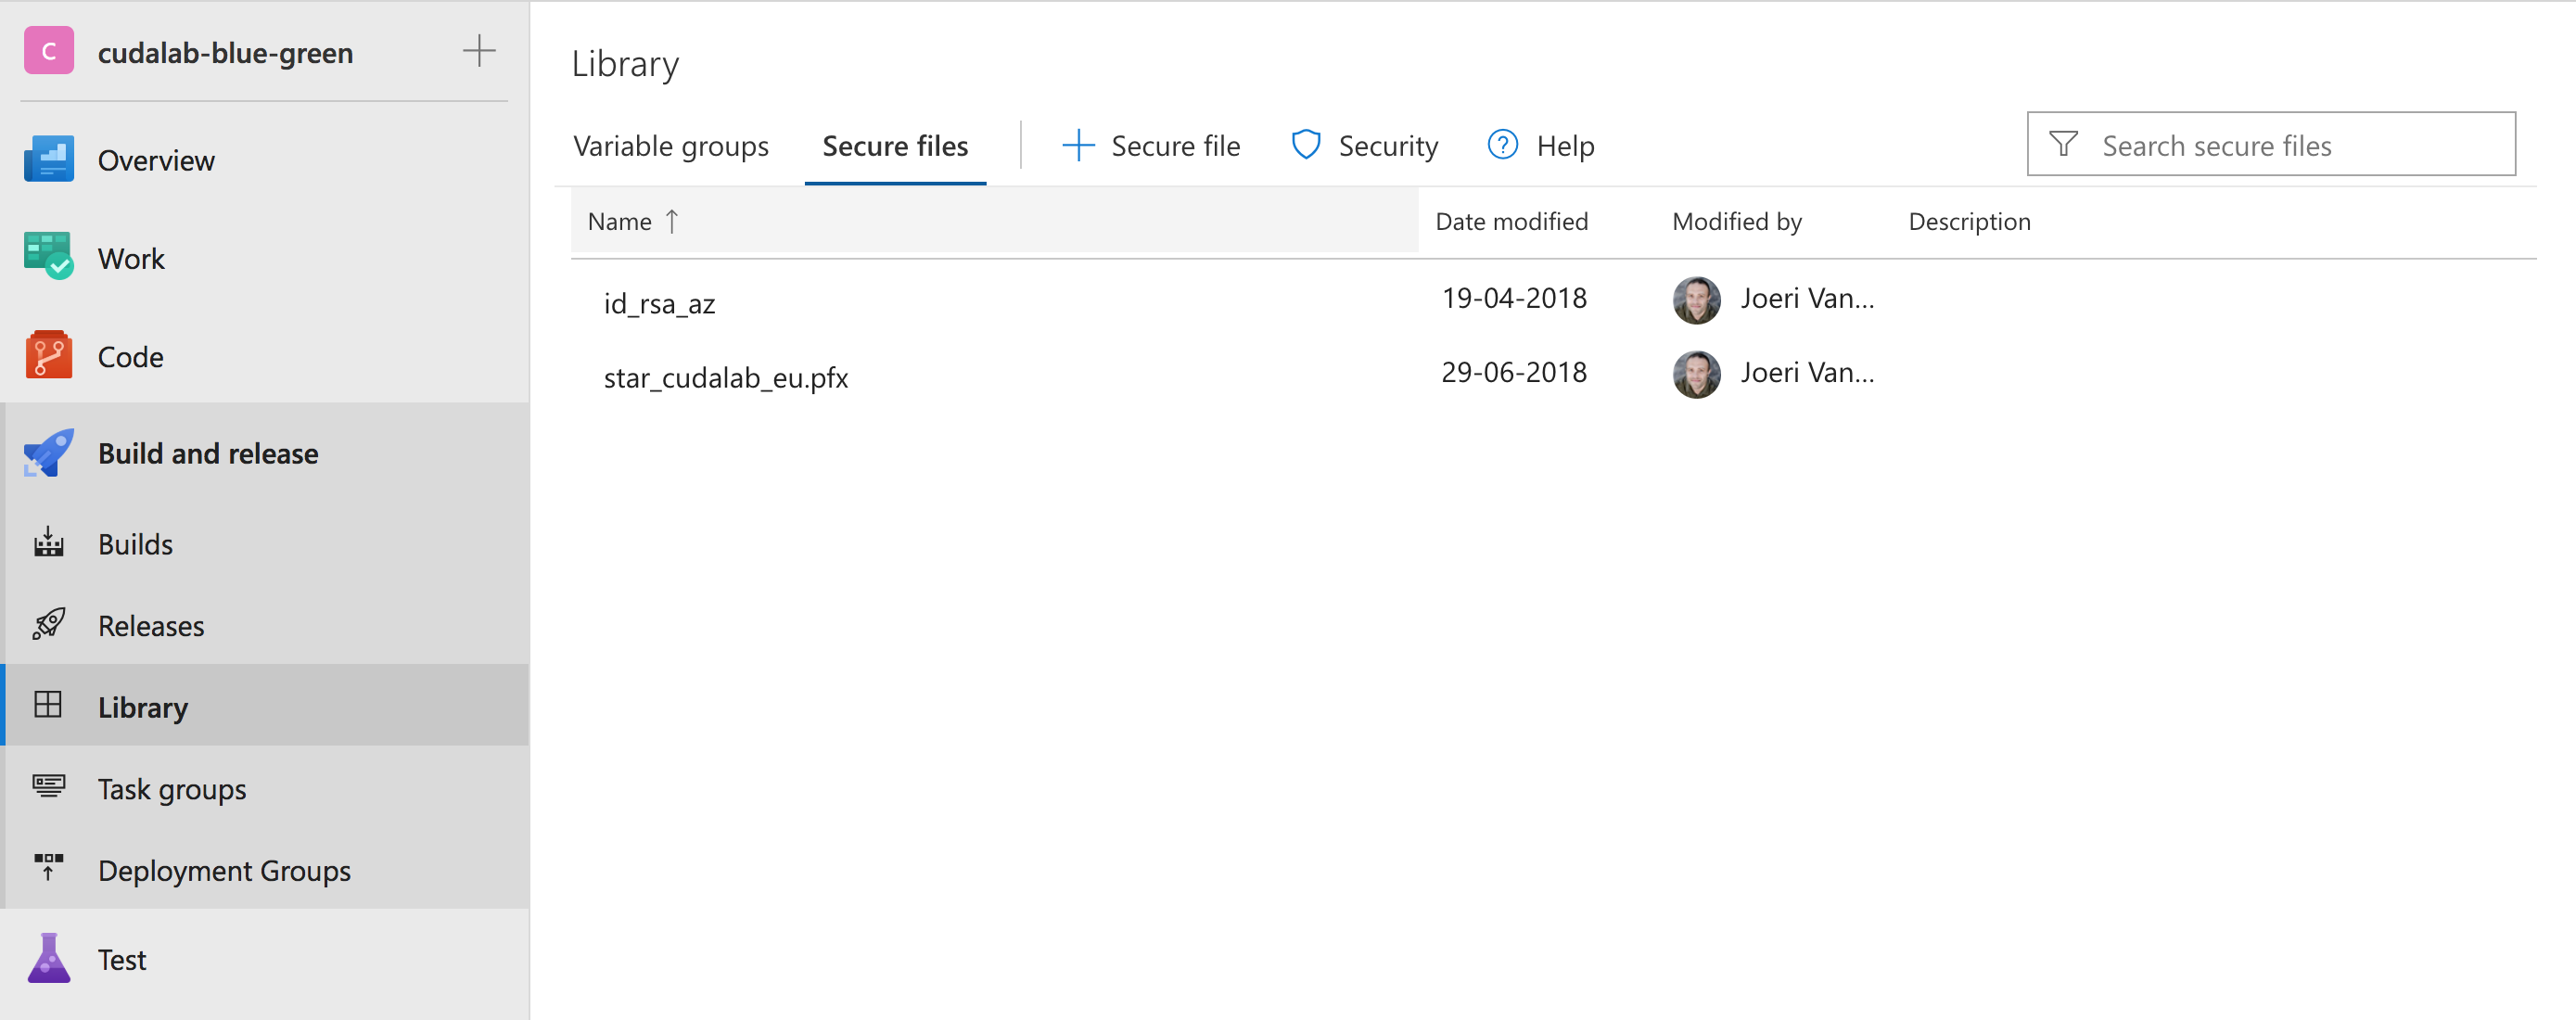Click the plus next to the project name

pos(479,51)
